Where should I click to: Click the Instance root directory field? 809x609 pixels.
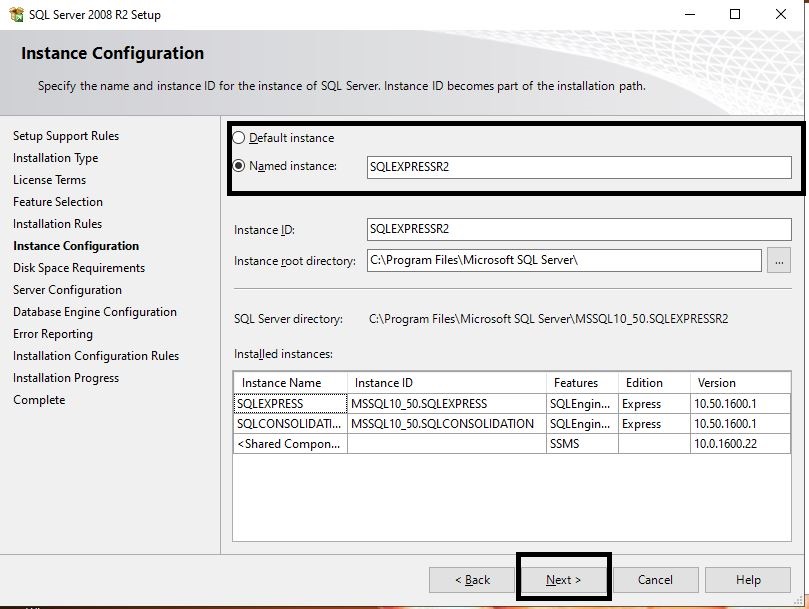pyautogui.click(x=564, y=260)
